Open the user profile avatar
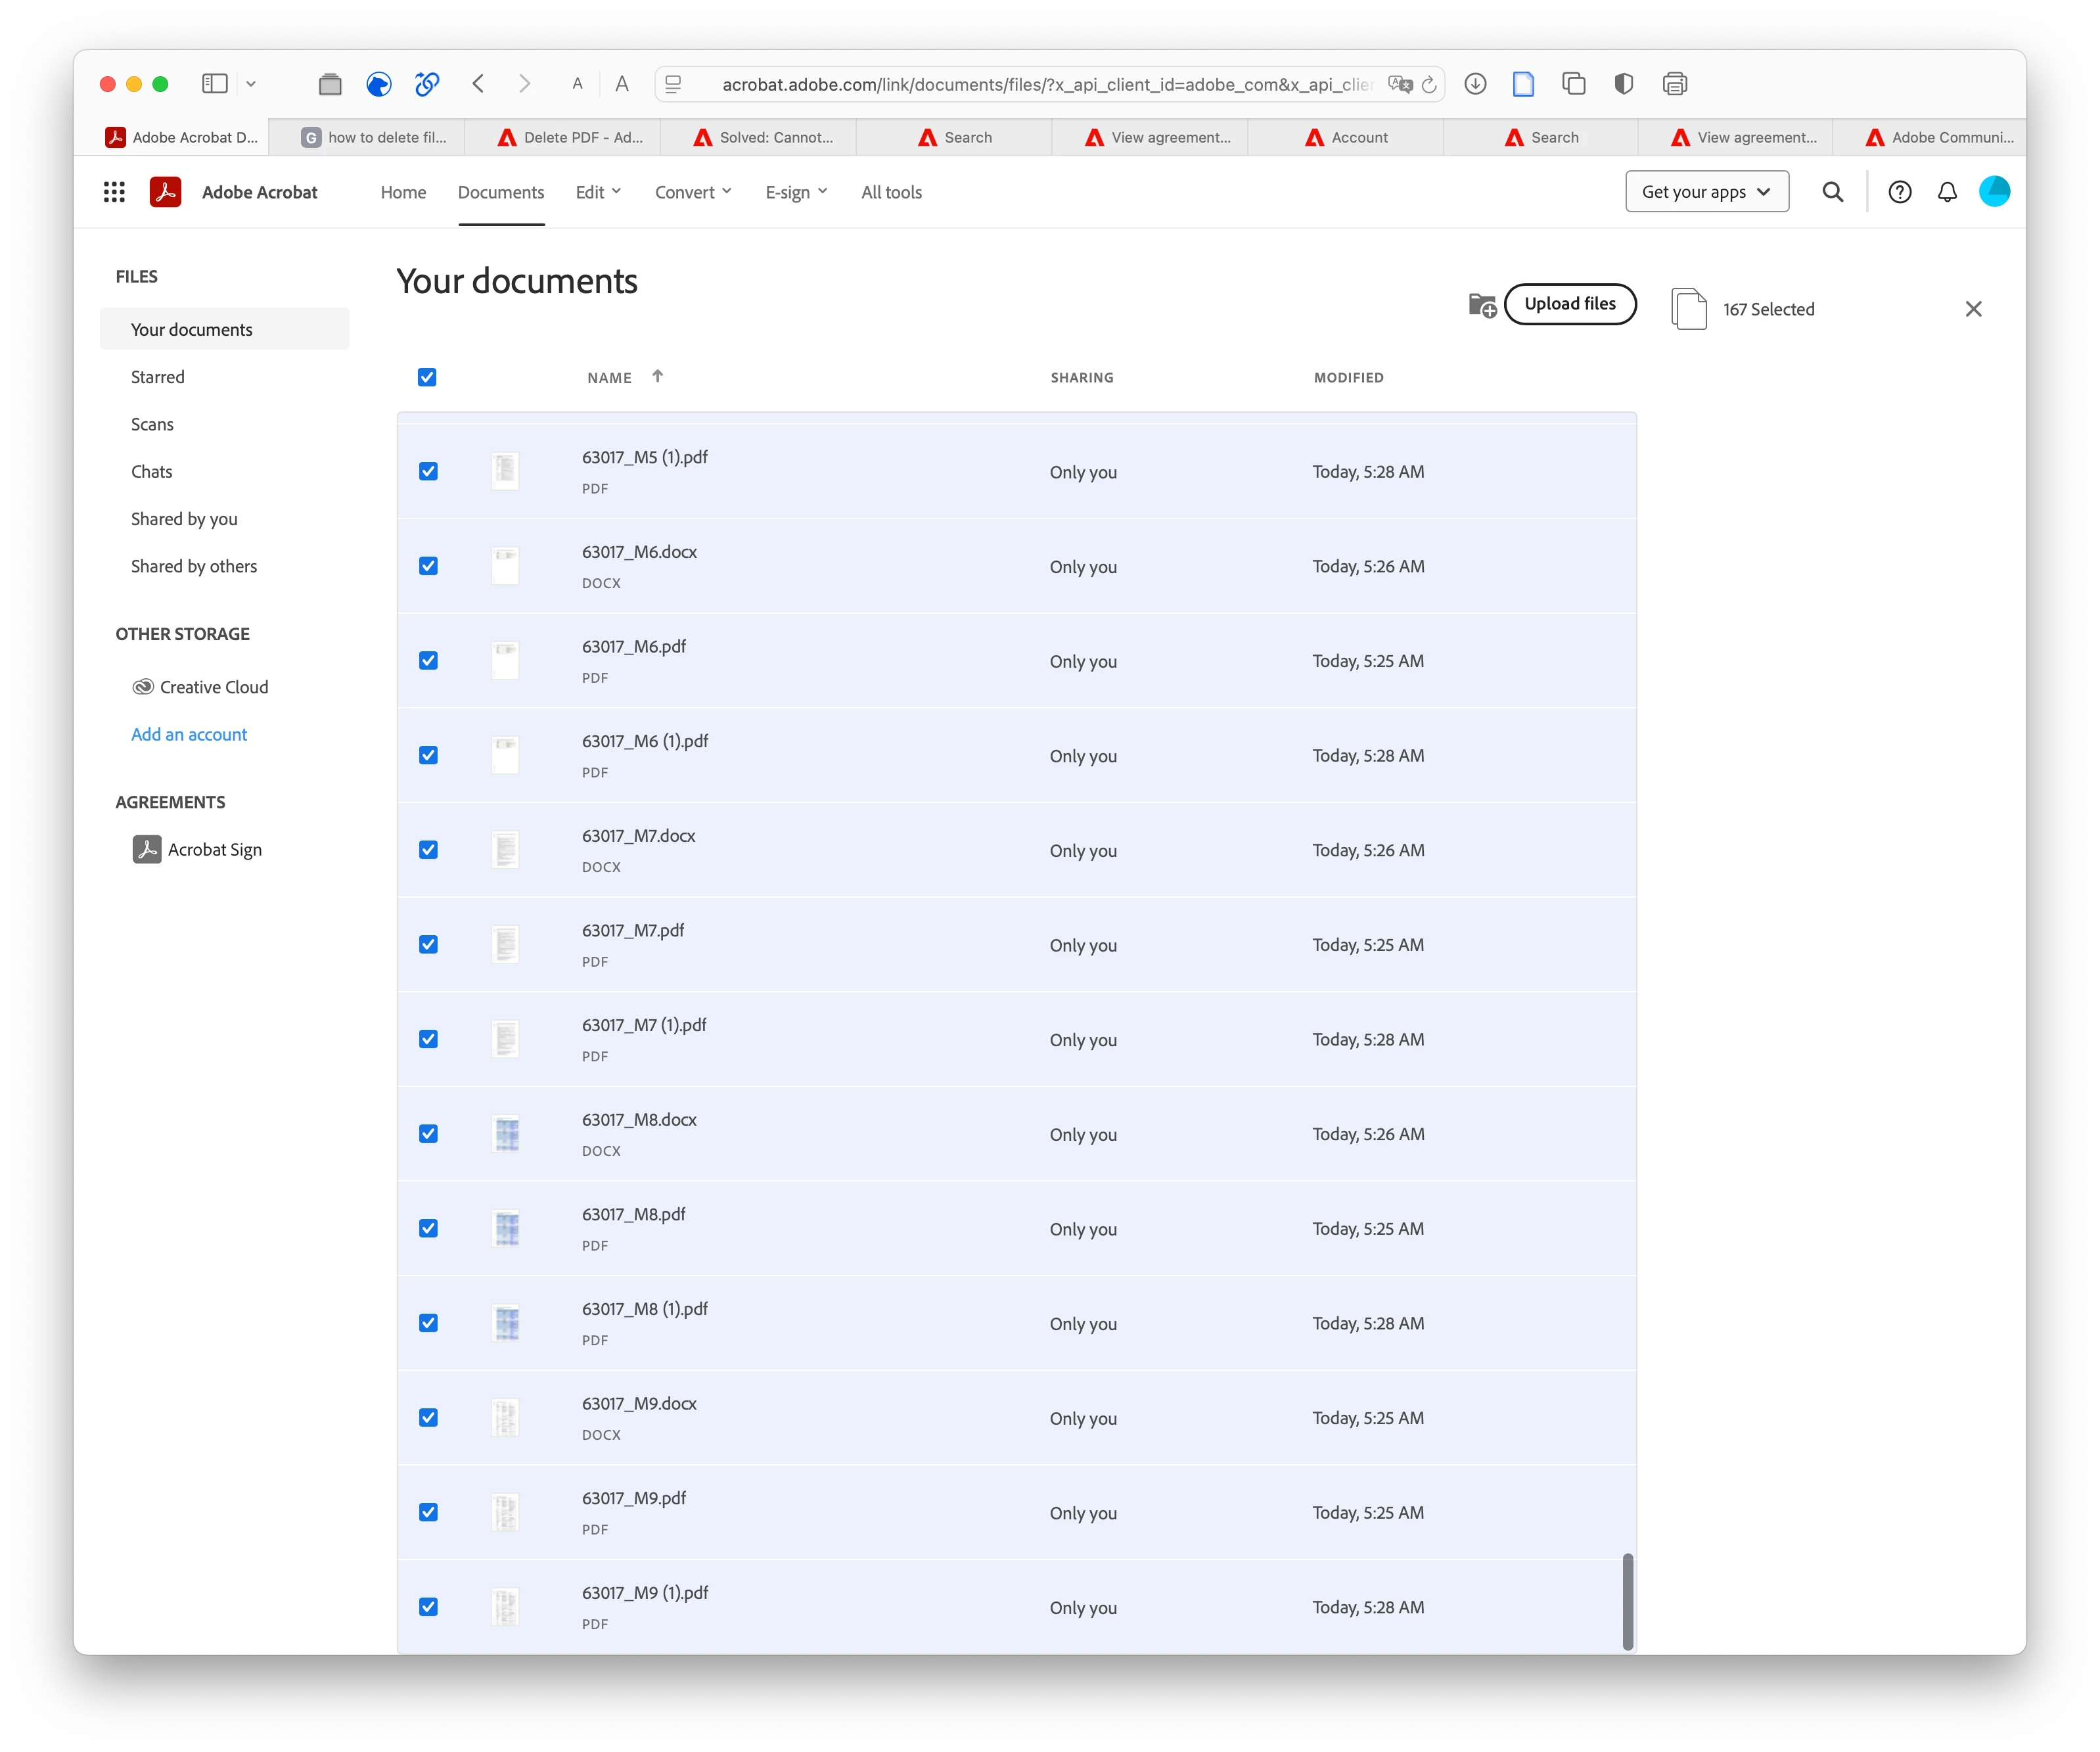The width and height of the screenshot is (2100, 1752). pyautogui.click(x=1994, y=191)
